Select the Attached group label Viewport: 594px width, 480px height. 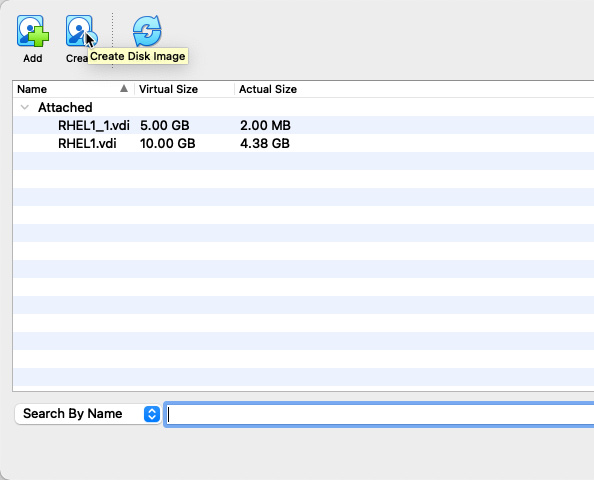pyautogui.click(x=65, y=107)
